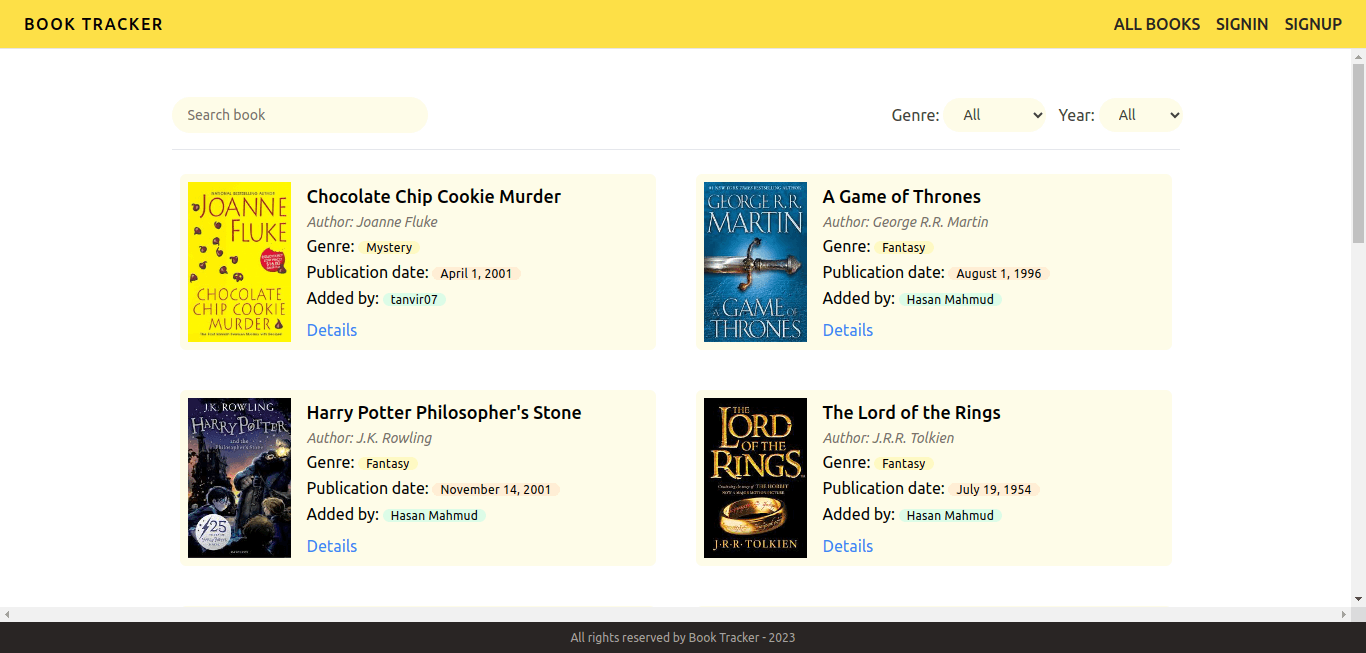Image resolution: width=1366 pixels, height=653 pixels.
Task: Open the Signup page
Action: (x=1313, y=24)
